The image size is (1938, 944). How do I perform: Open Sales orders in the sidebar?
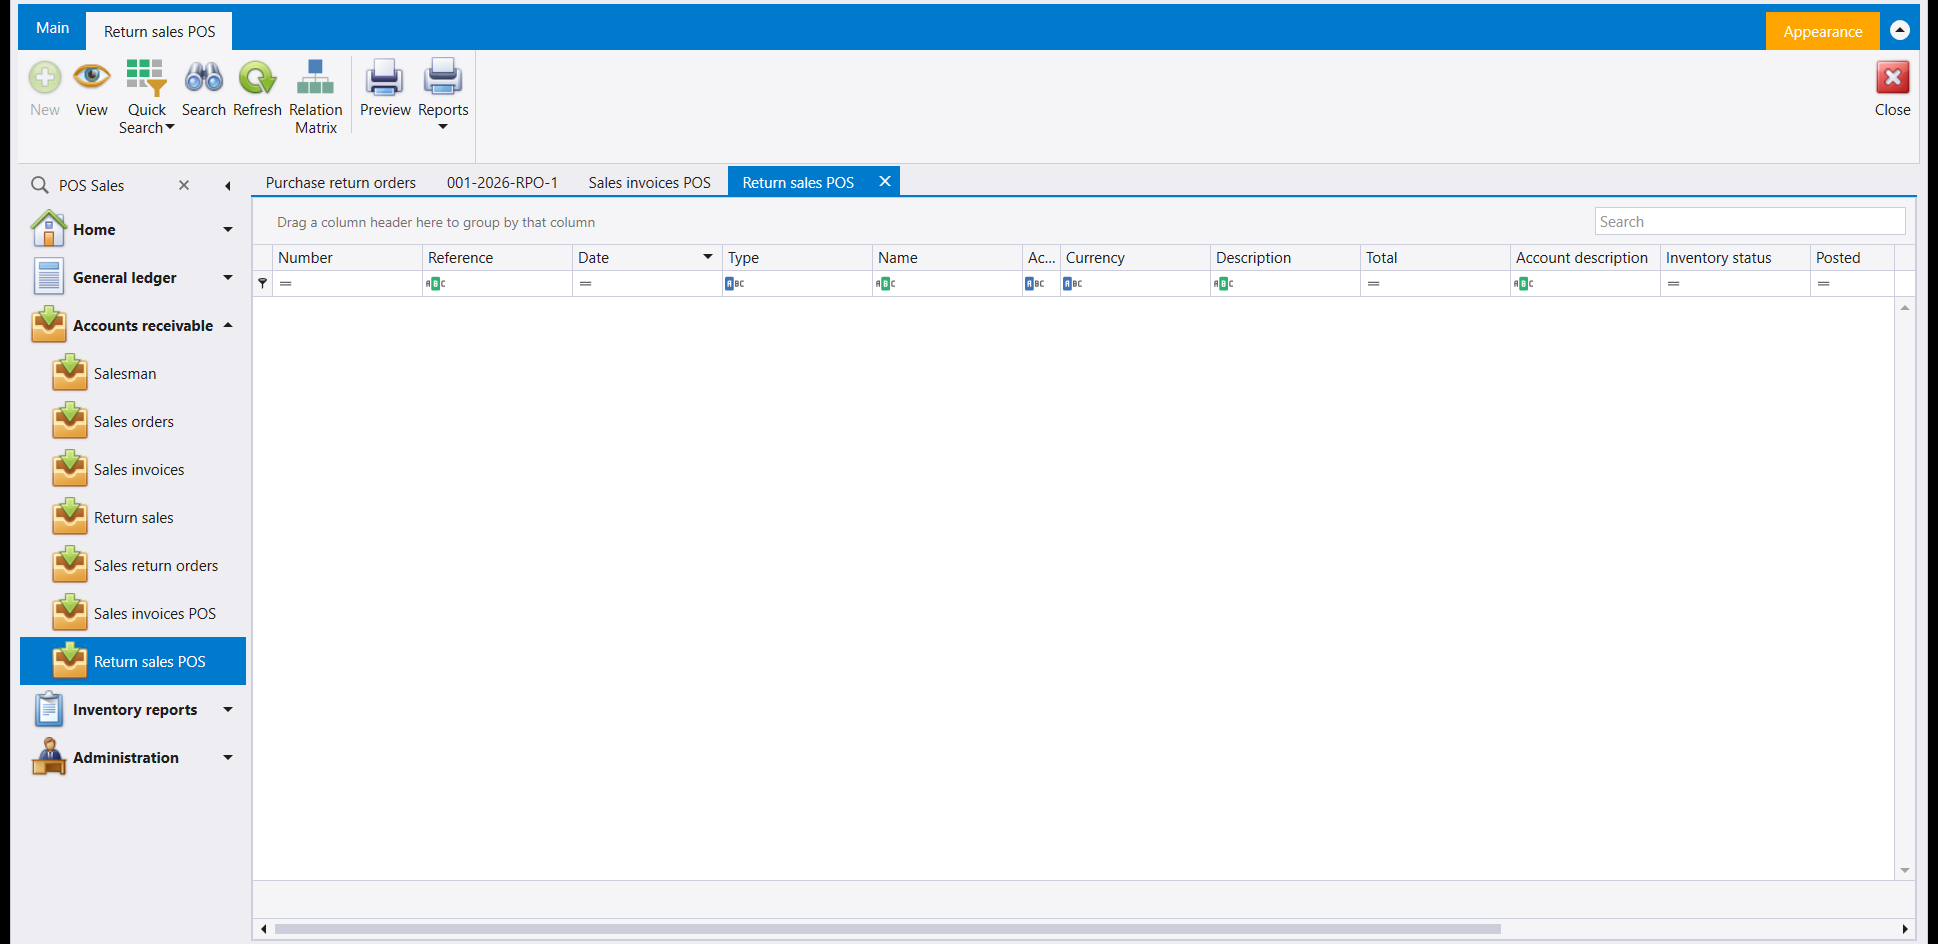133,422
